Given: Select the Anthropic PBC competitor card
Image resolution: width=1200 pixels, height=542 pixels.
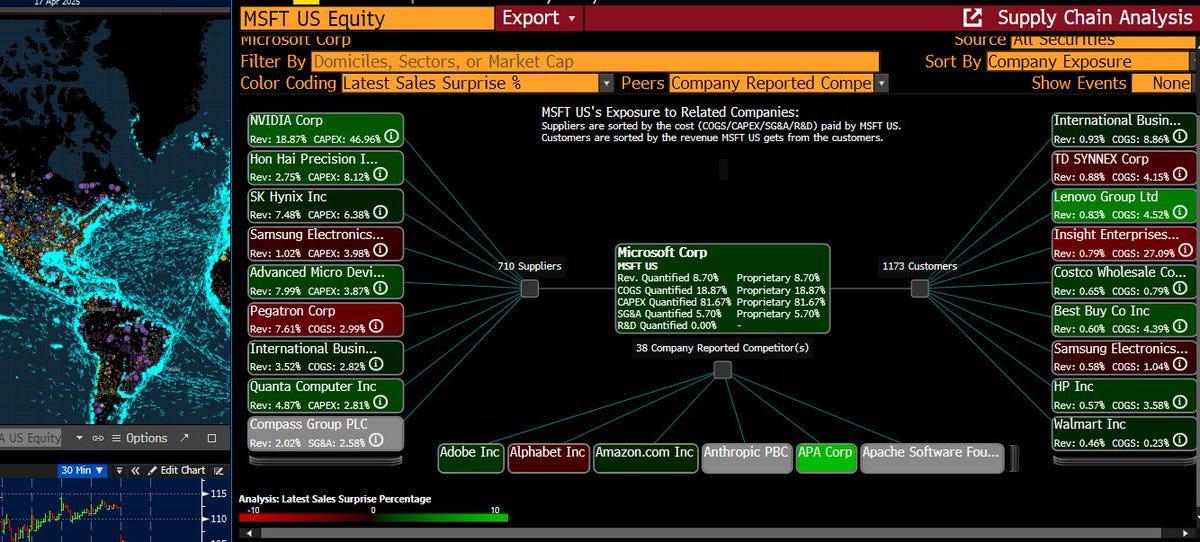Looking at the screenshot, I should point(746,457).
